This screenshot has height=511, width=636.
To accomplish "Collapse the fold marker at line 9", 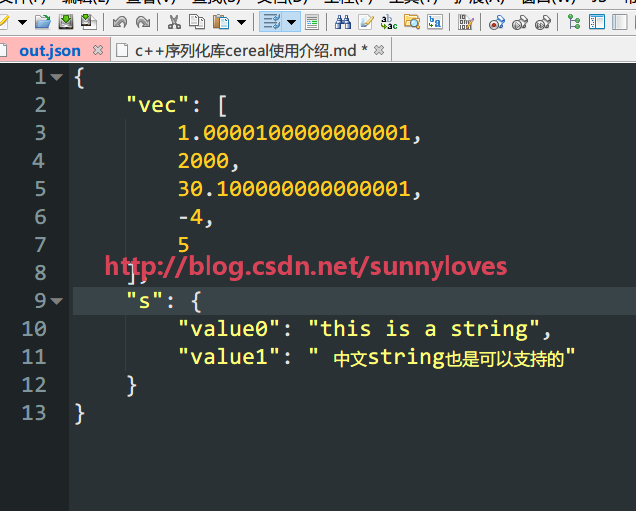I will pyautogui.click(x=56, y=301).
